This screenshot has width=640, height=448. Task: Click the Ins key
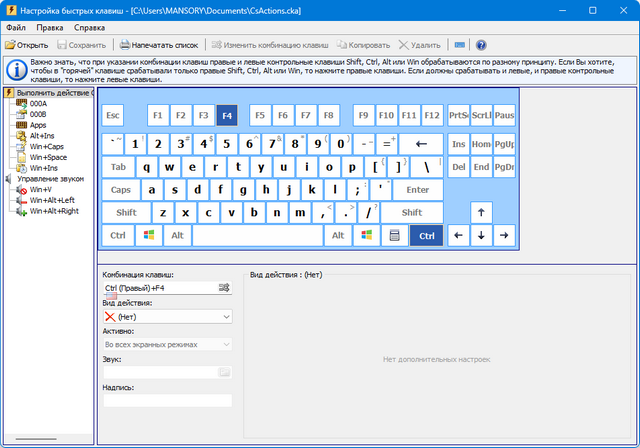click(x=458, y=144)
